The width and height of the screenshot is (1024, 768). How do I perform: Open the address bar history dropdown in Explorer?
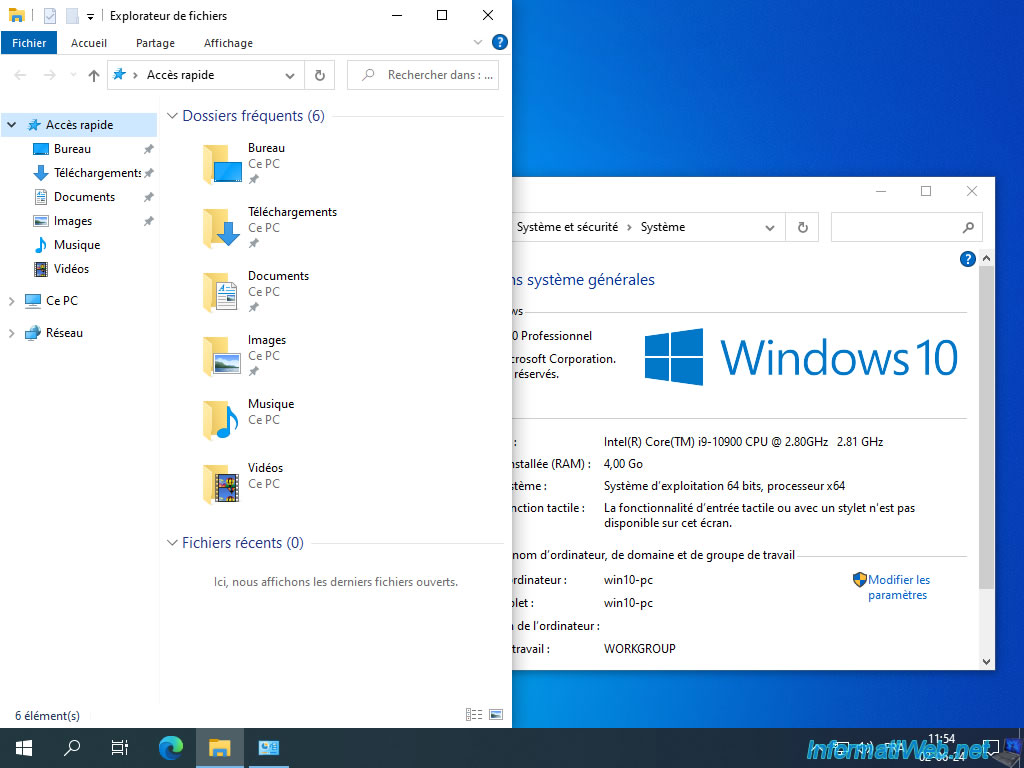click(x=290, y=75)
